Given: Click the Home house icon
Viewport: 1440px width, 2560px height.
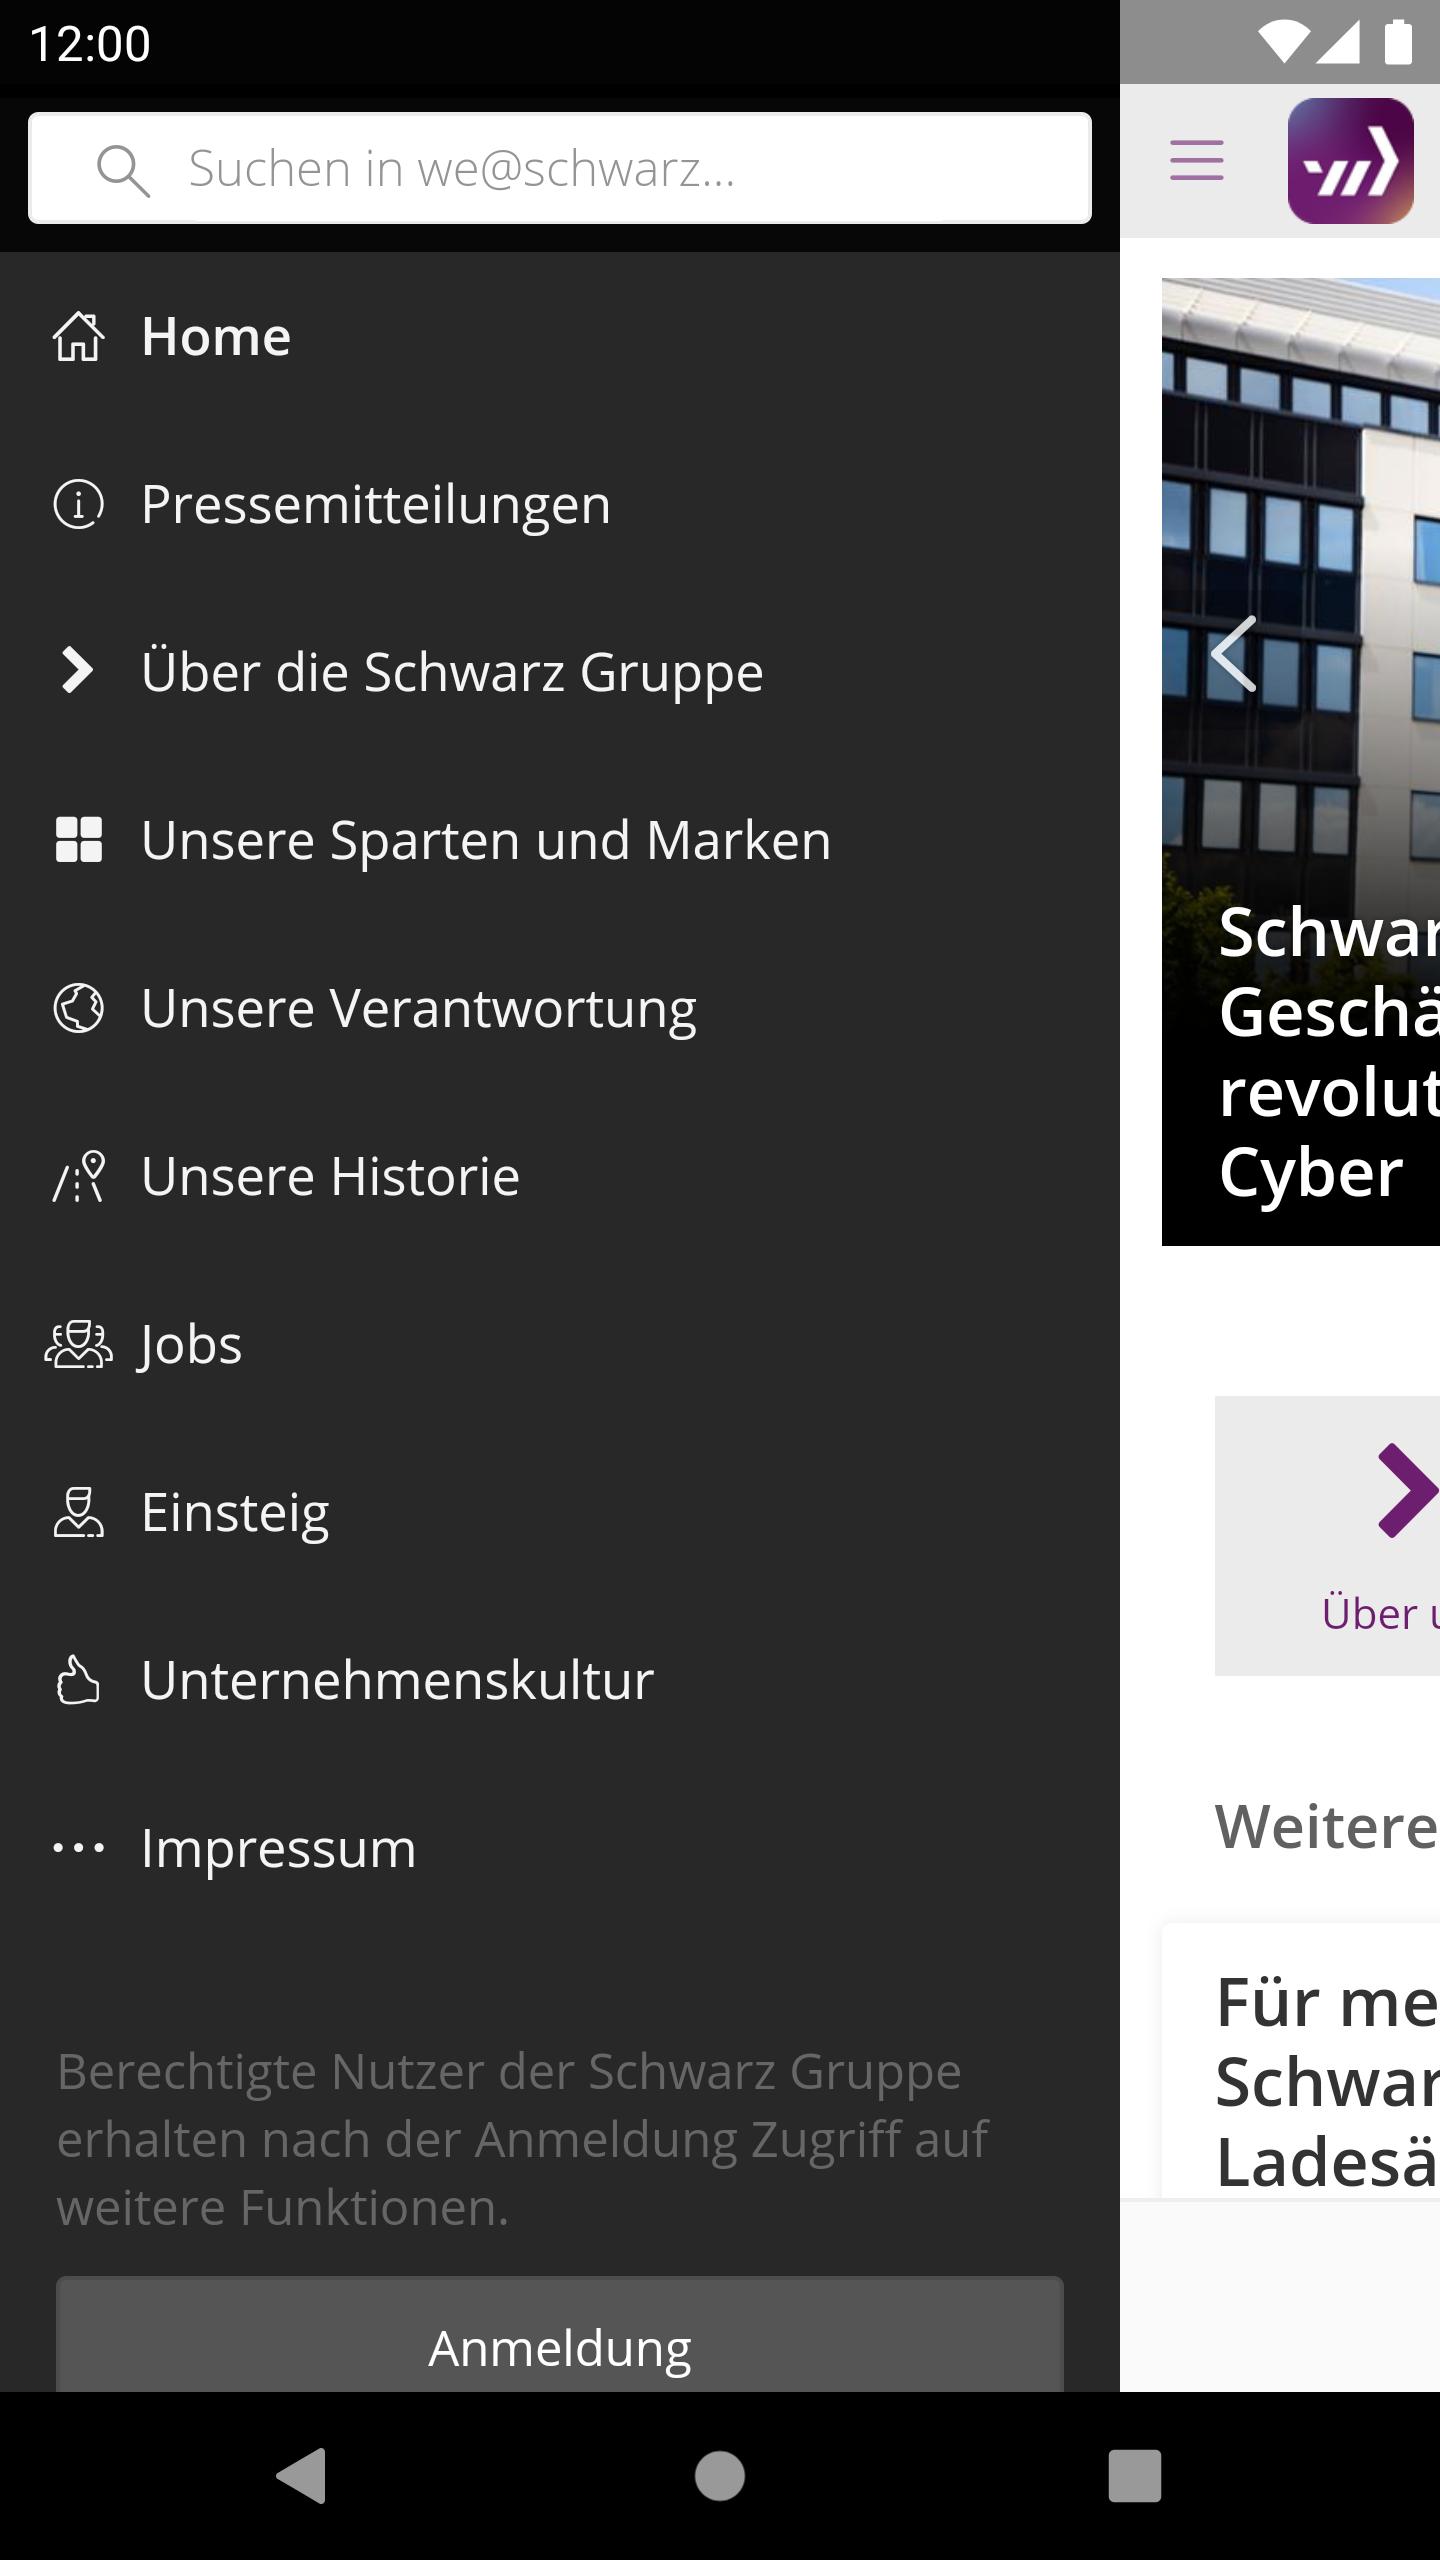Looking at the screenshot, I should pyautogui.click(x=78, y=336).
